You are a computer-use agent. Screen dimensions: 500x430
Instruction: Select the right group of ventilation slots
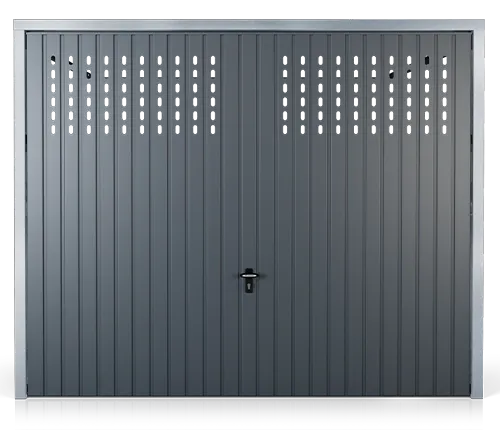[365, 95]
